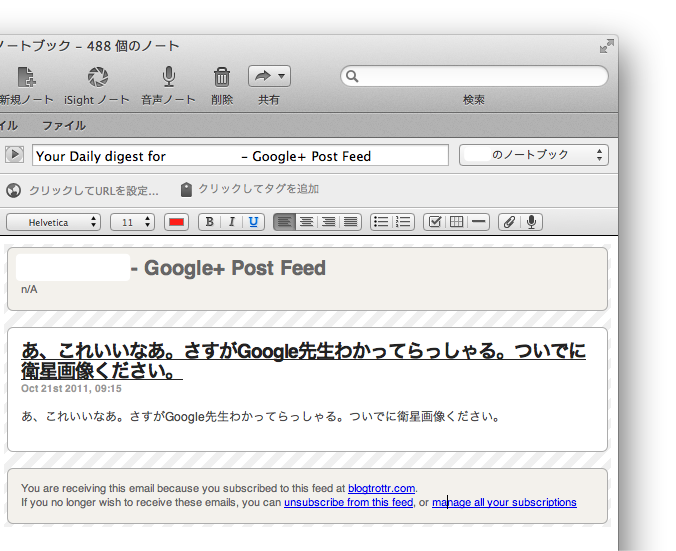Insert a table

coord(457,222)
